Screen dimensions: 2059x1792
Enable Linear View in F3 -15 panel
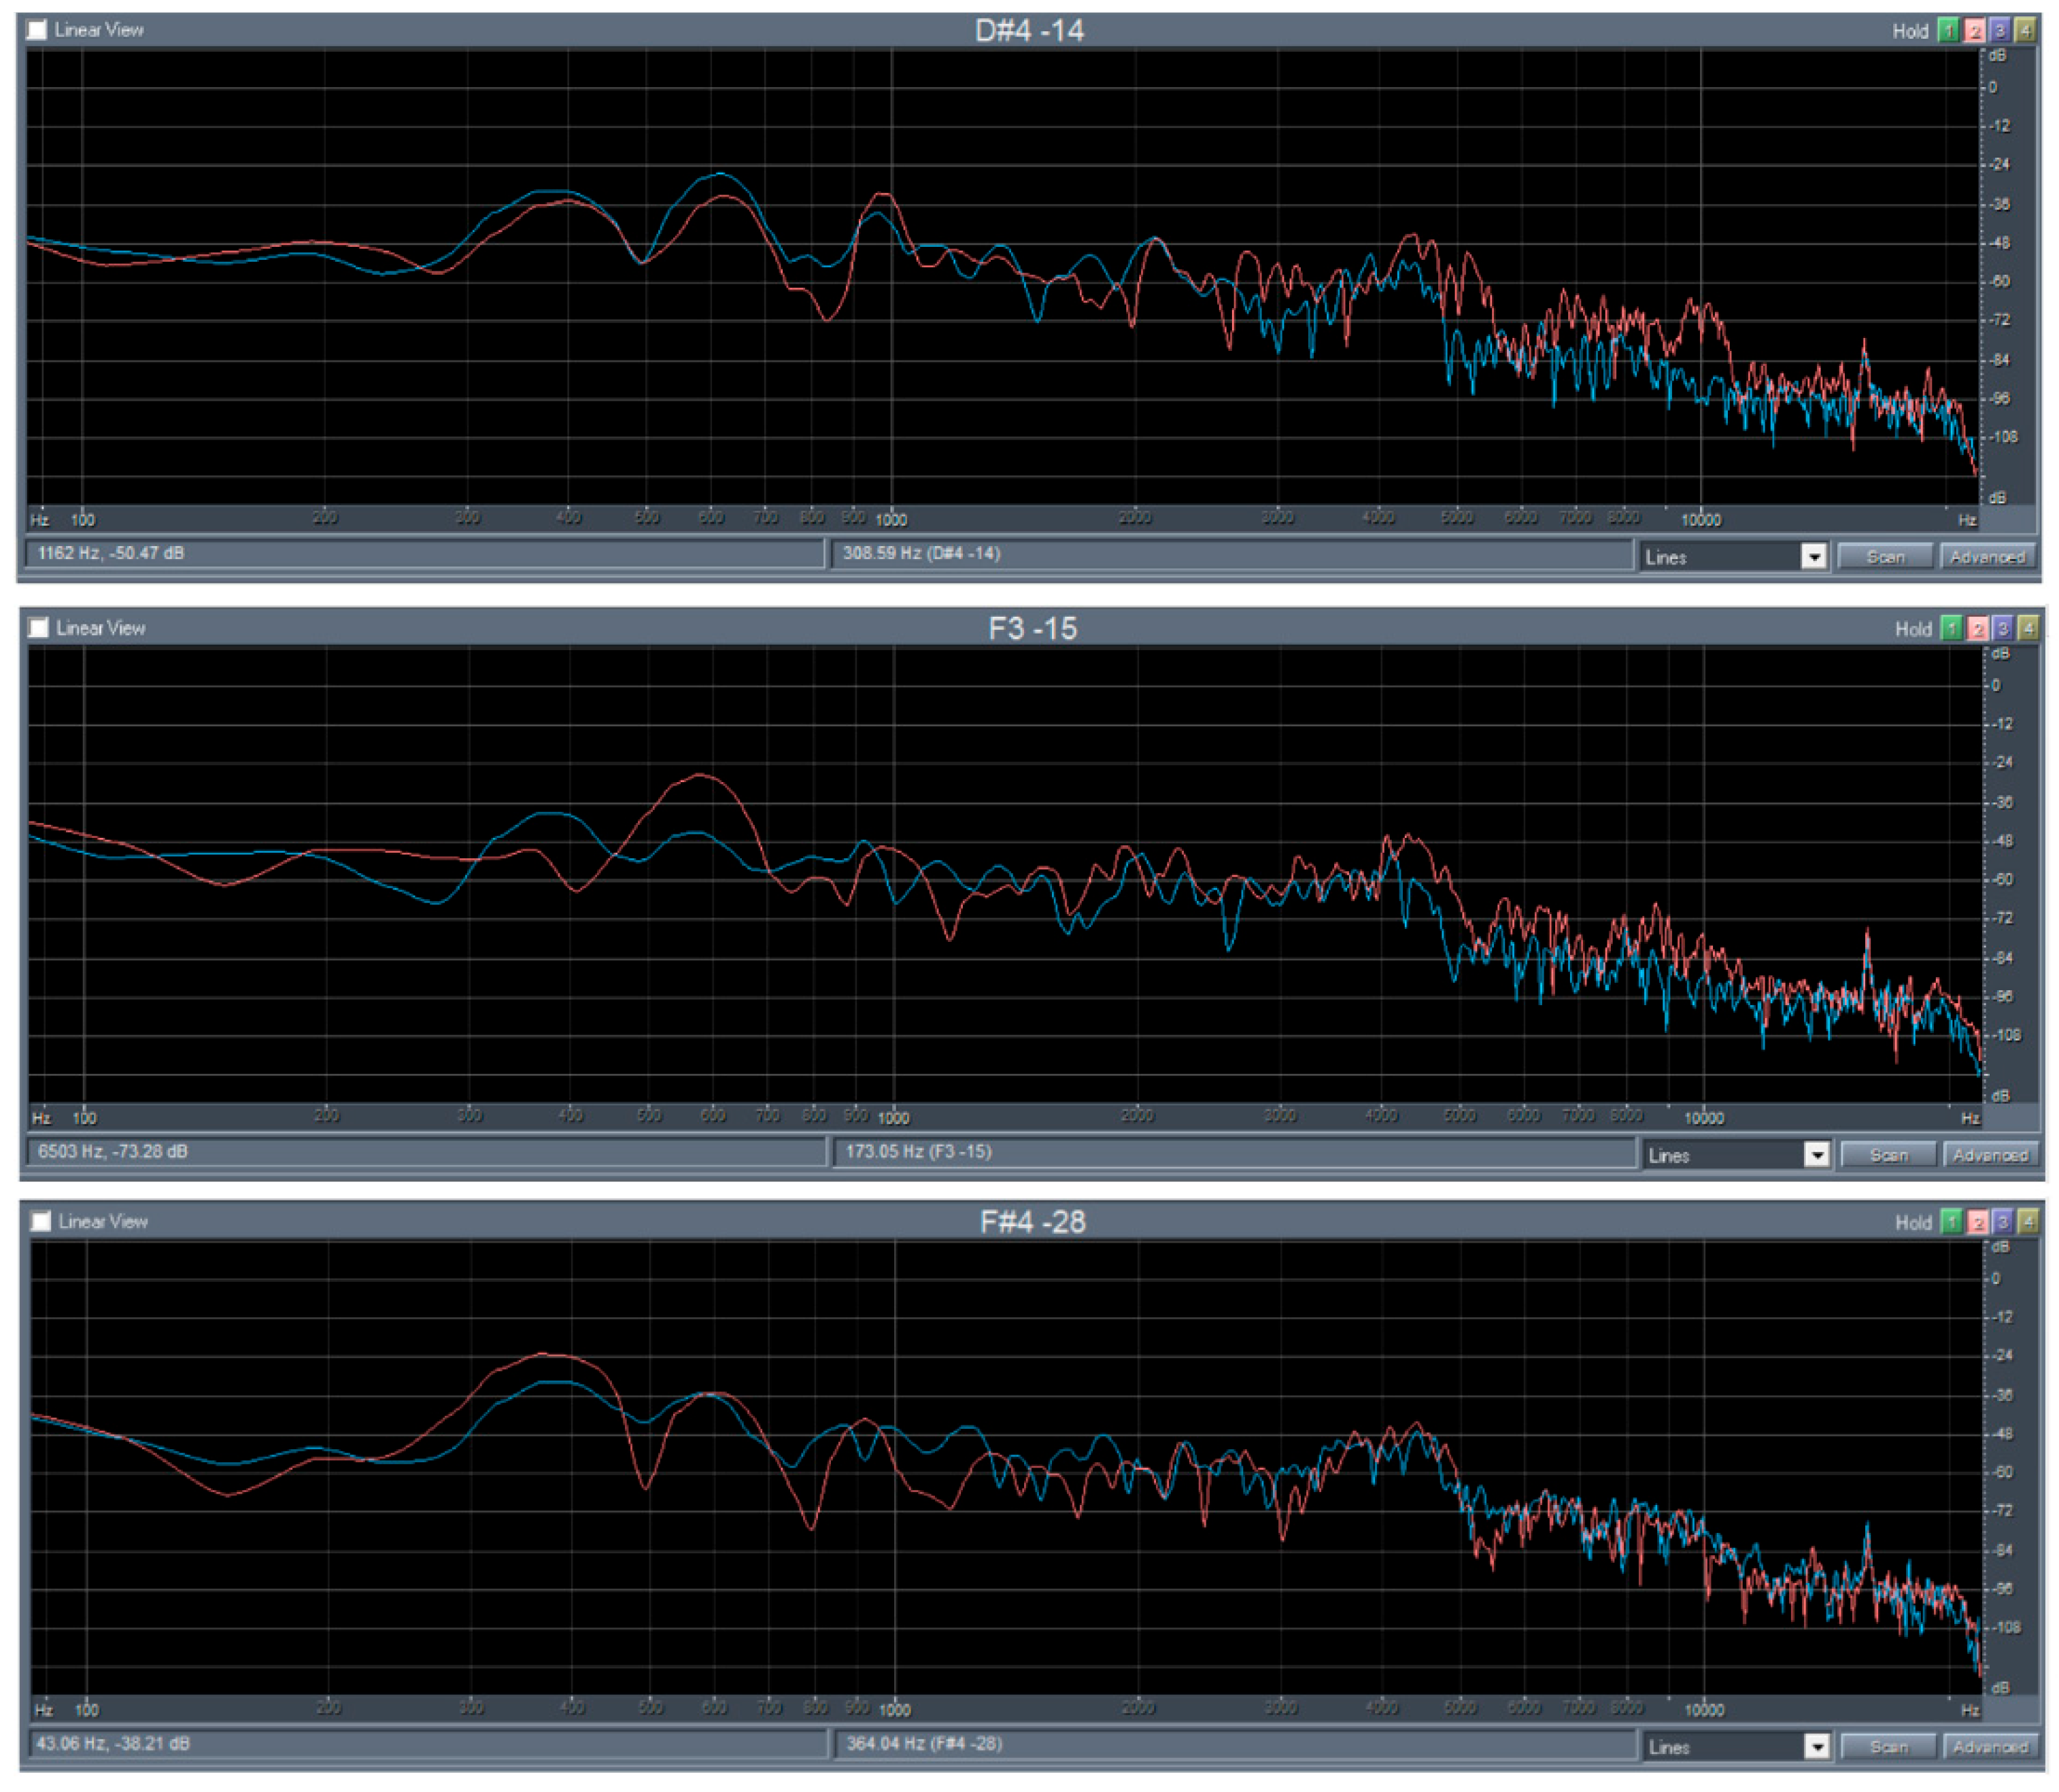tap(39, 628)
